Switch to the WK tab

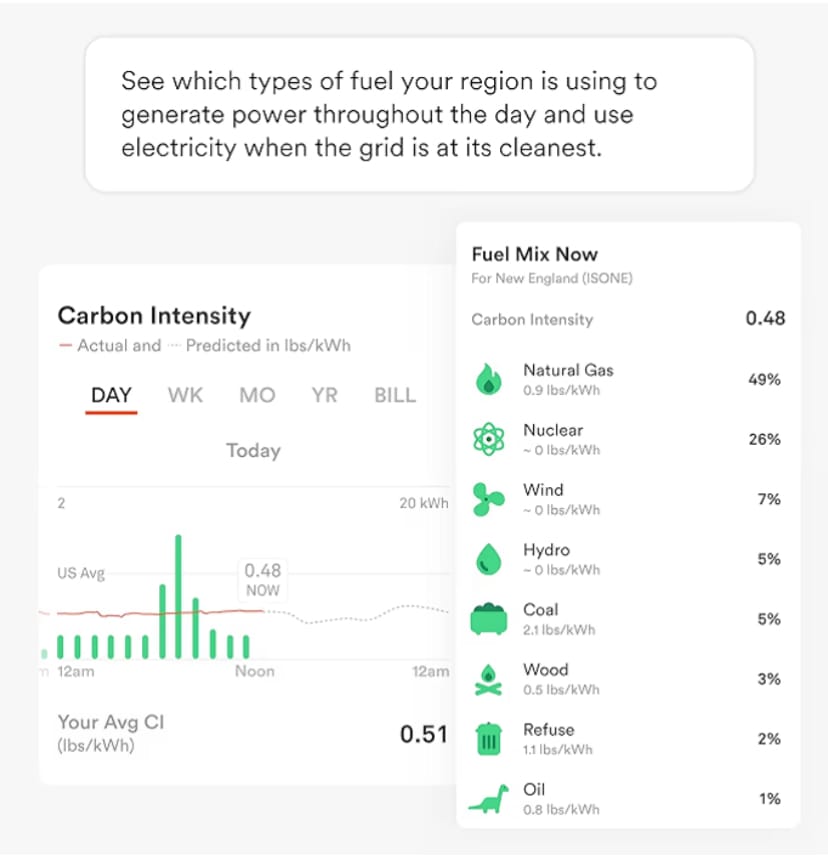[x=184, y=395]
